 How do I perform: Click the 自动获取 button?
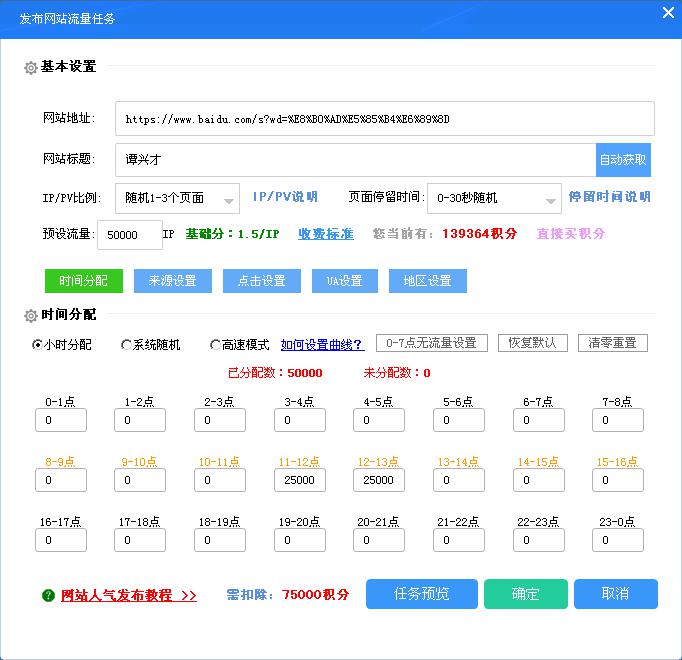(x=623, y=159)
